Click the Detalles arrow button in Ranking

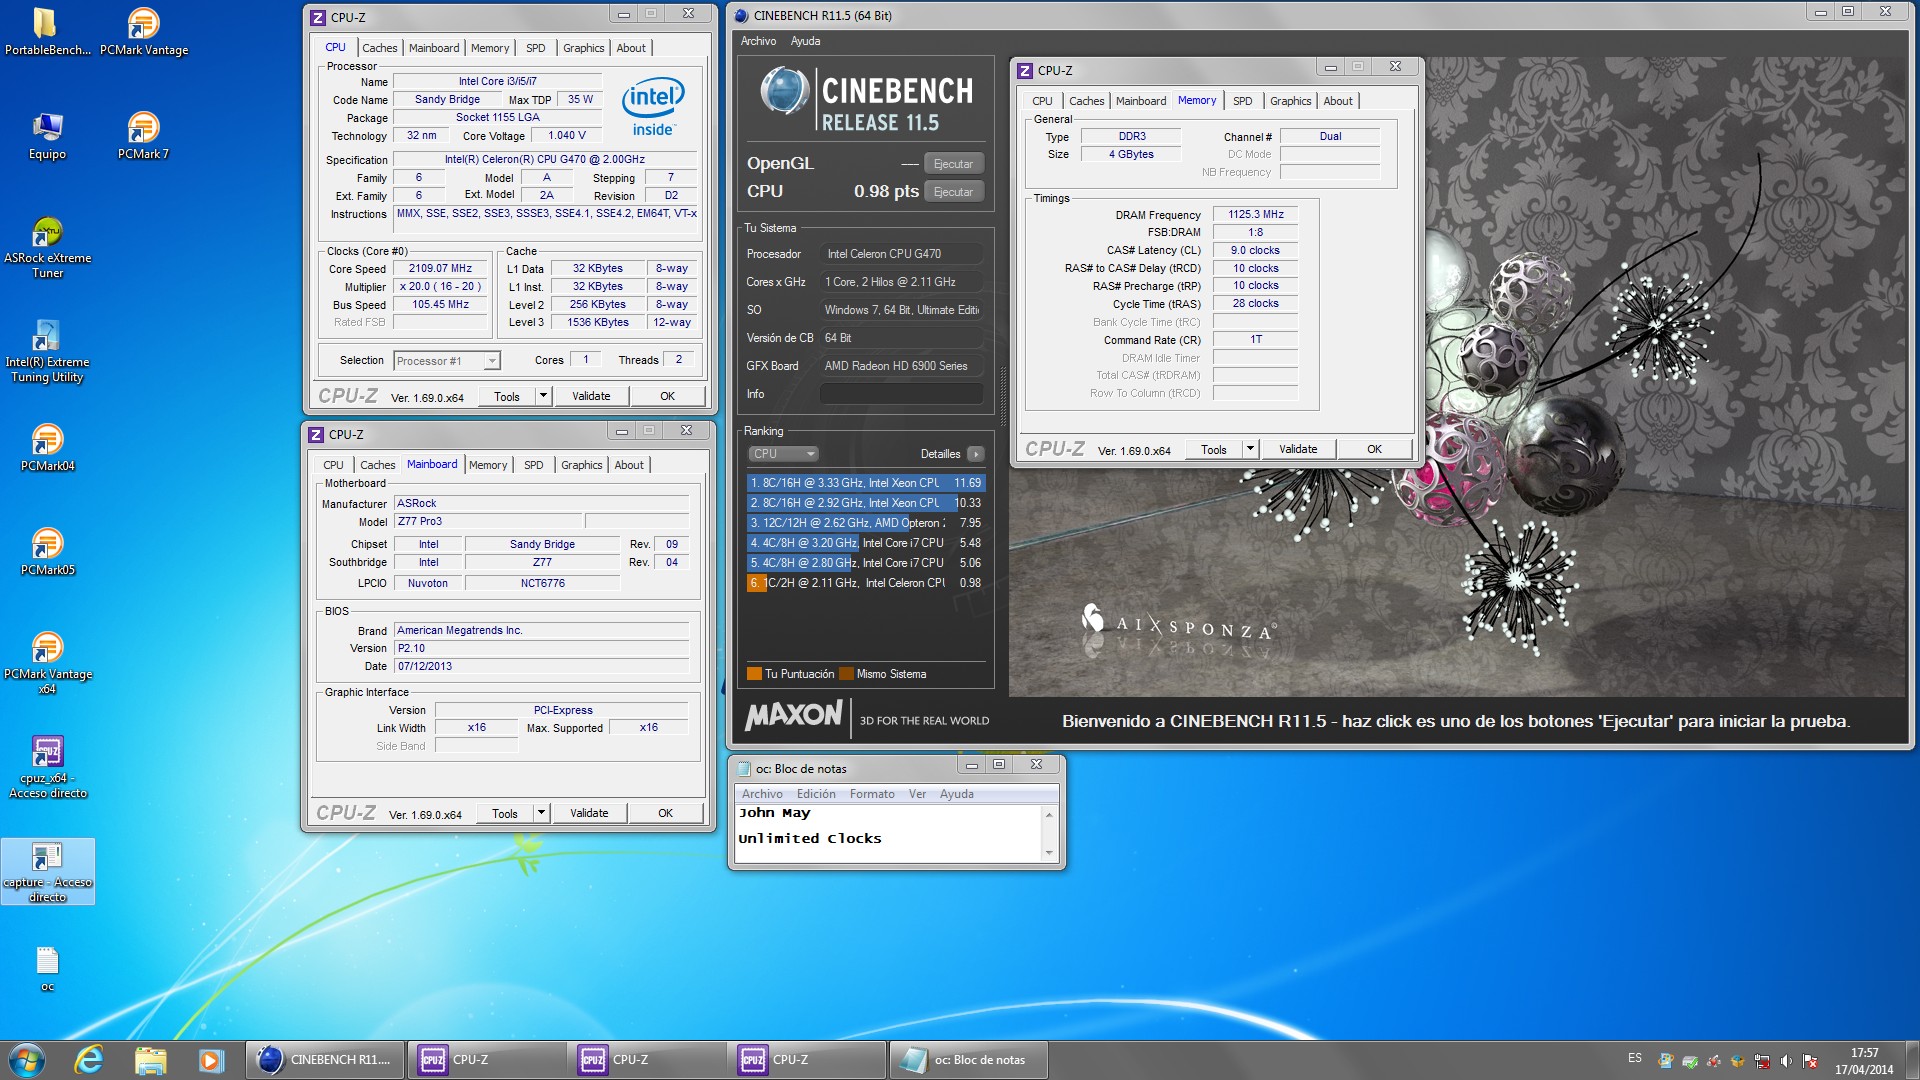pyautogui.click(x=976, y=454)
